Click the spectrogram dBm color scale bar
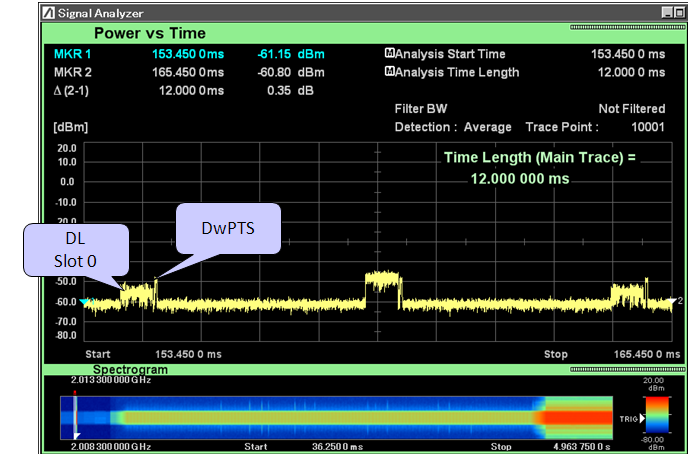Image resolution: width=688 pixels, height=454 pixels. point(656,415)
